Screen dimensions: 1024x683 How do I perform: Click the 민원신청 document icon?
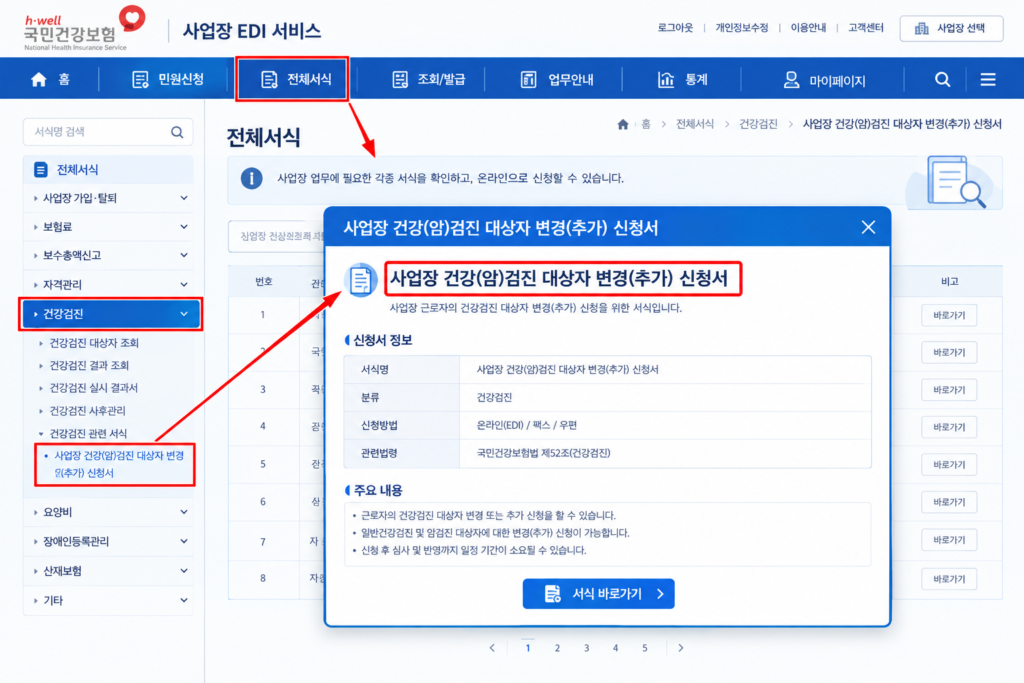pos(140,80)
